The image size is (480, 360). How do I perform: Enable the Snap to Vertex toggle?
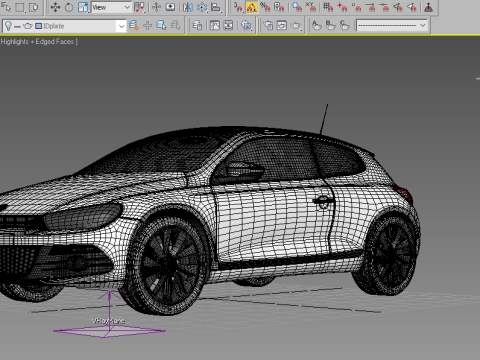[x=356, y=7]
